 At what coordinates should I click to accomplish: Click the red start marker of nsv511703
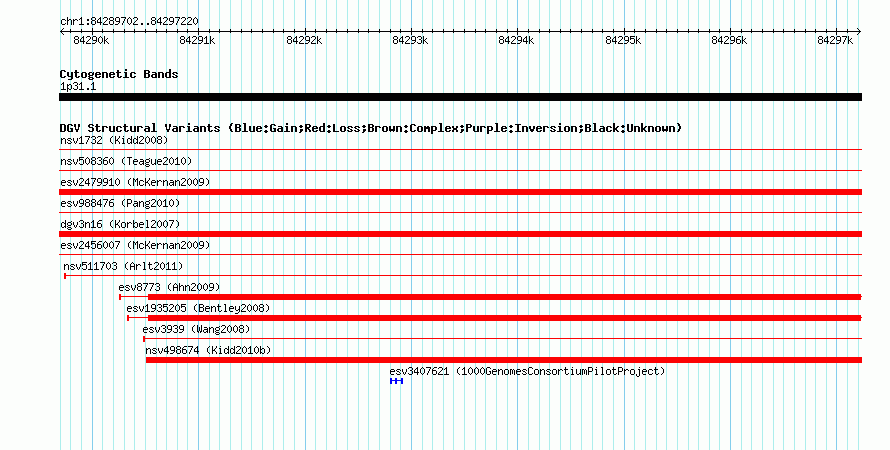tap(65, 276)
